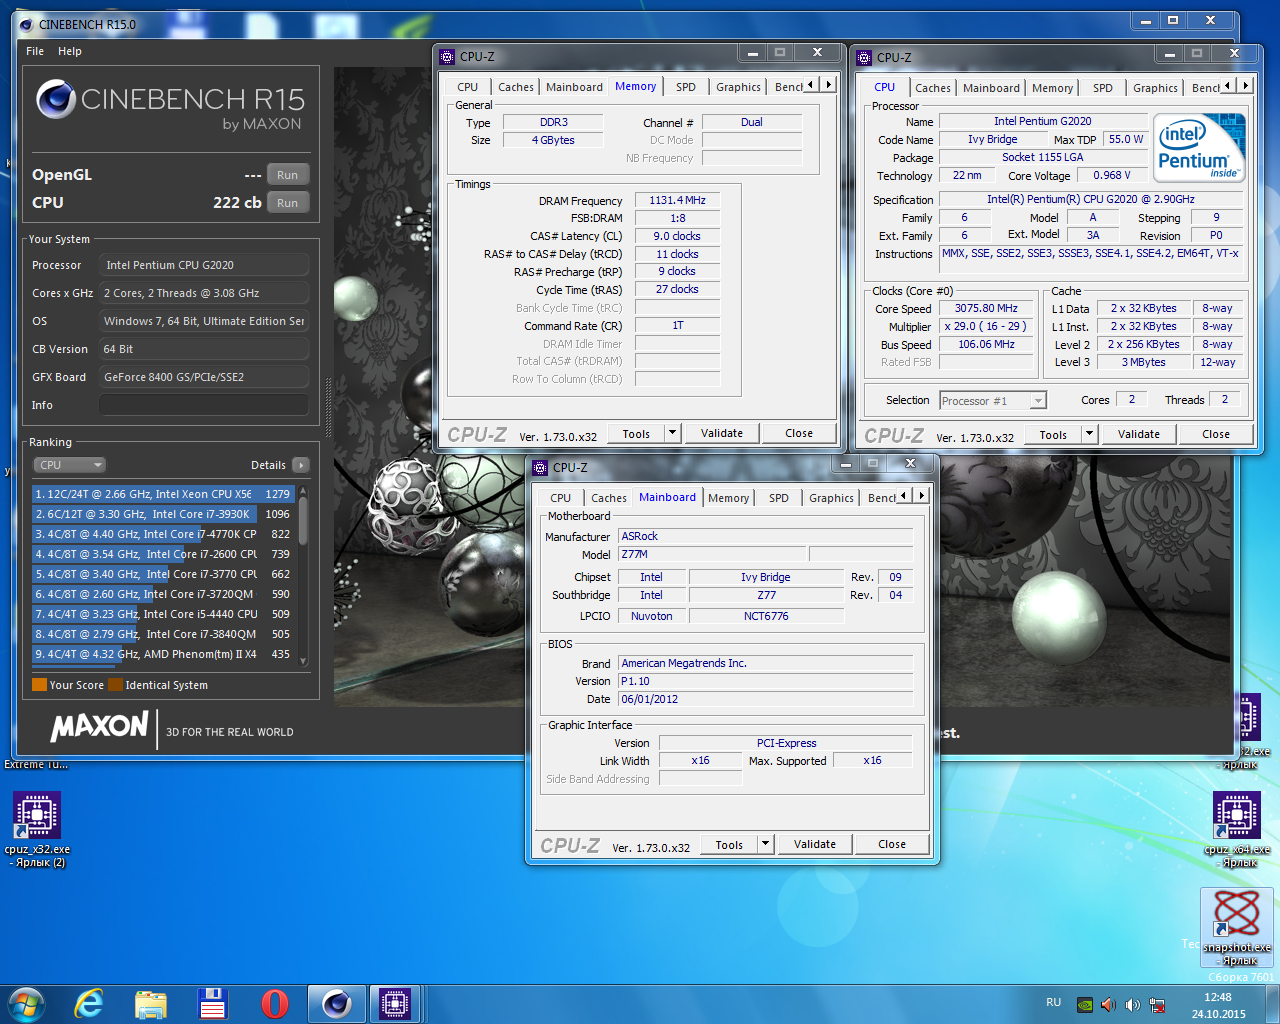Screen dimensions: 1280x1024
Task: Open Tools dropdown arrow in Mainboard CPU-Z window
Action: coord(766,844)
